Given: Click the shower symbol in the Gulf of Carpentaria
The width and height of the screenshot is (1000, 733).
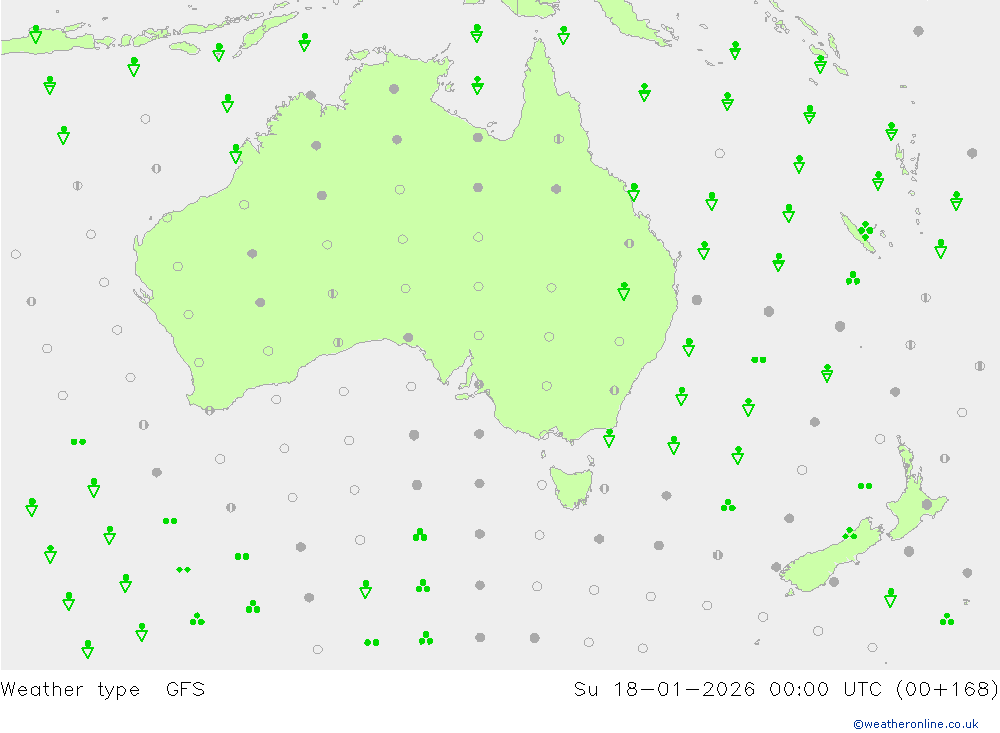Looking at the screenshot, I should 478,85.
